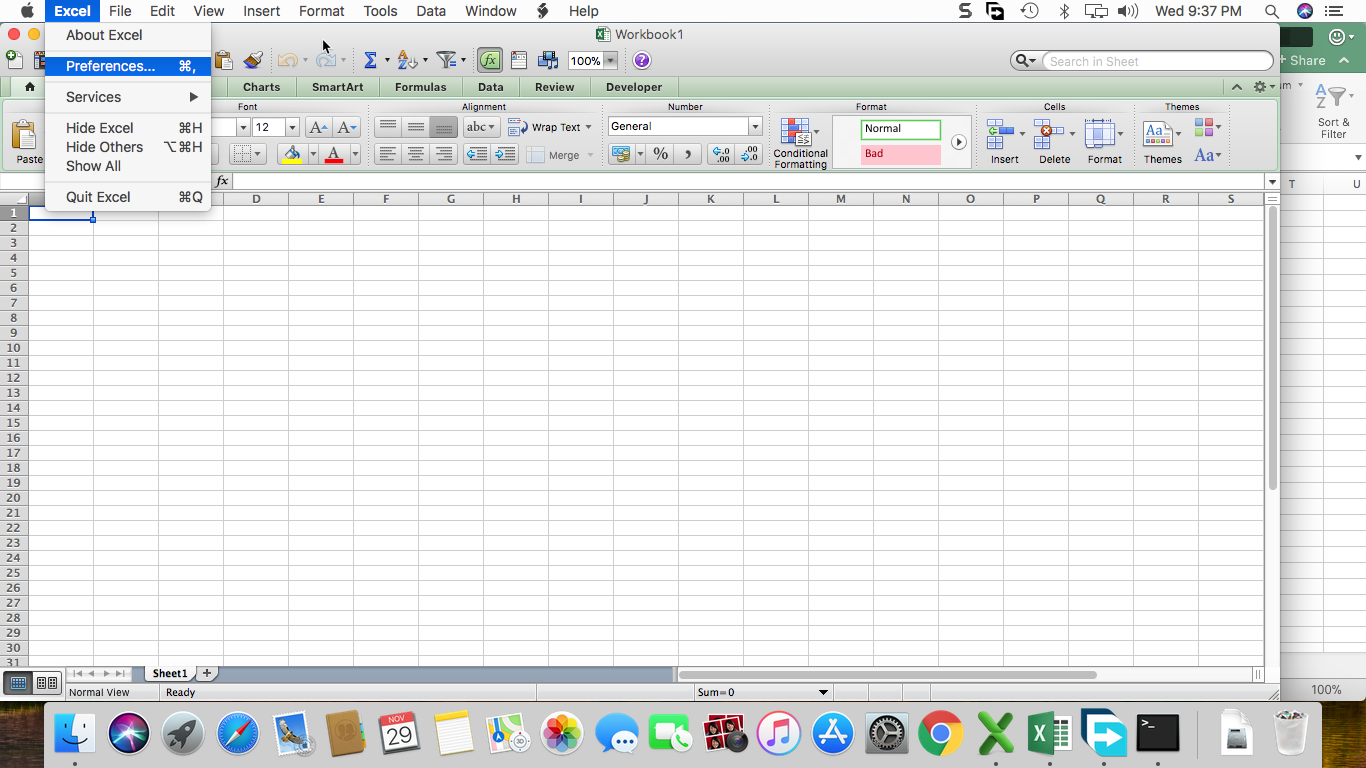Open the font color dropdown arrow
This screenshot has width=1366, height=768.
pyautogui.click(x=355, y=154)
